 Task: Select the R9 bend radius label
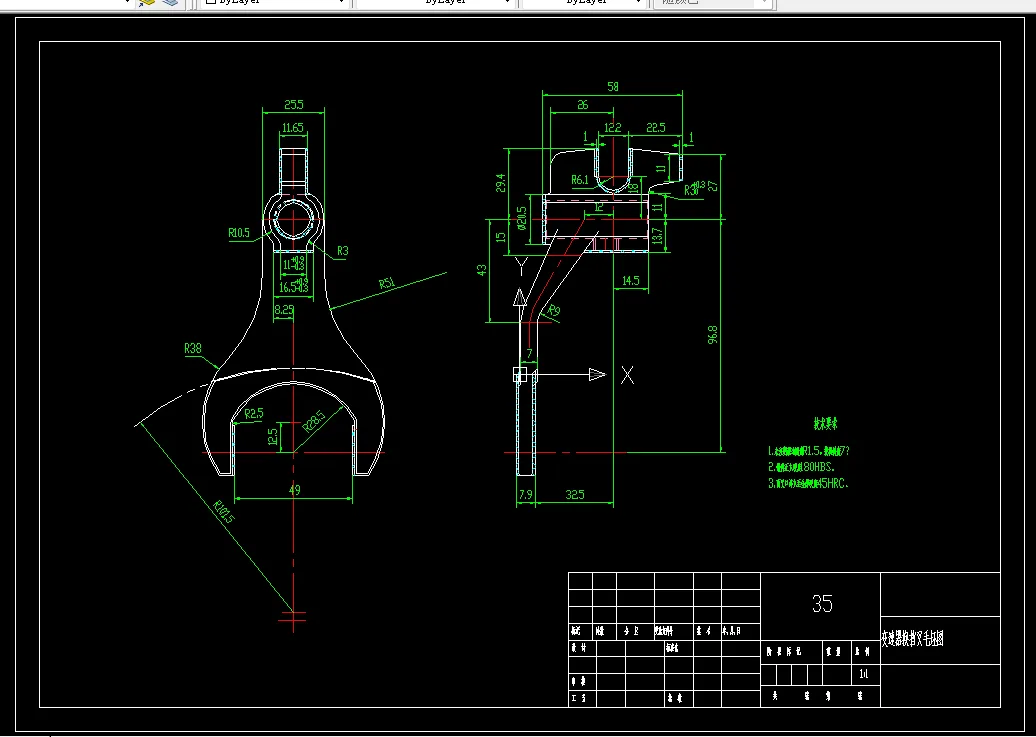pyautogui.click(x=554, y=311)
